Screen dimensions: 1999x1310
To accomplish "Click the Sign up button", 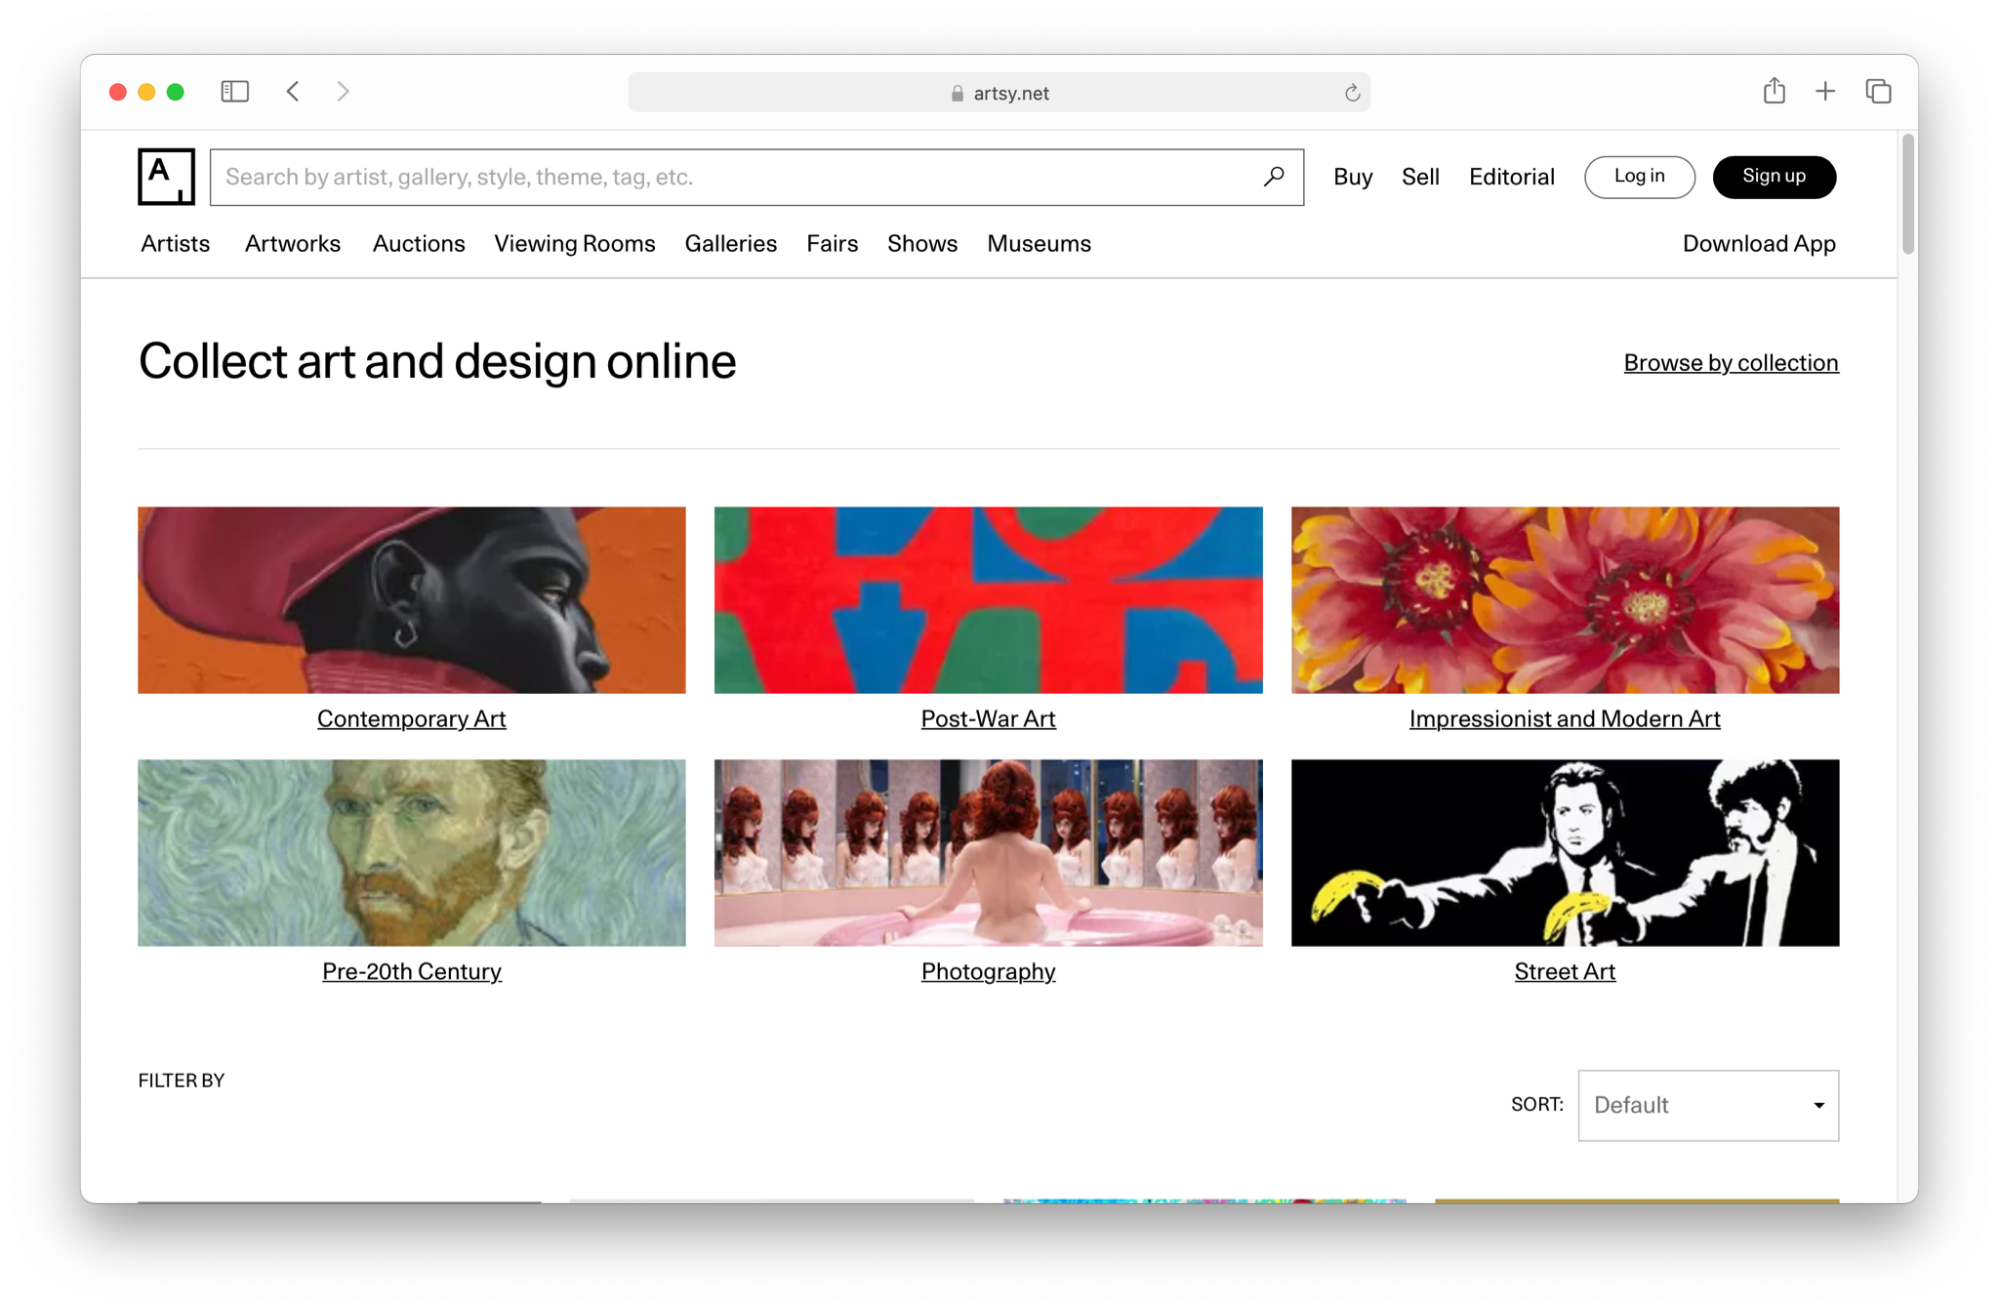I will (1774, 177).
